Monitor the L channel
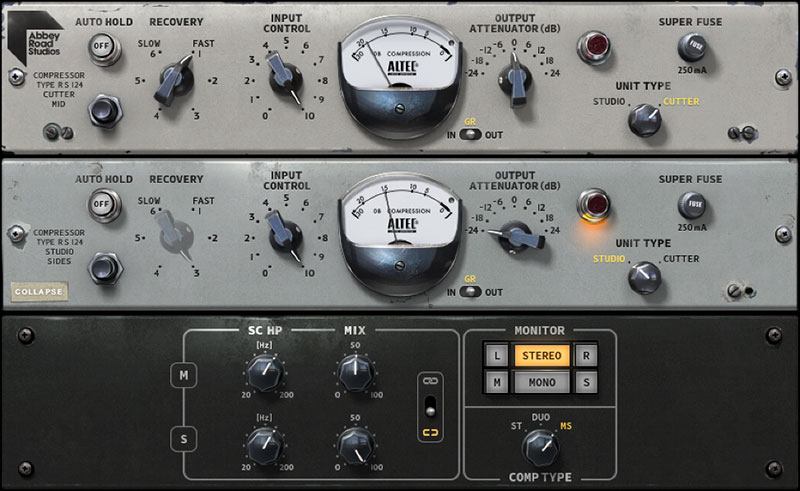800x491 pixels. [497, 355]
